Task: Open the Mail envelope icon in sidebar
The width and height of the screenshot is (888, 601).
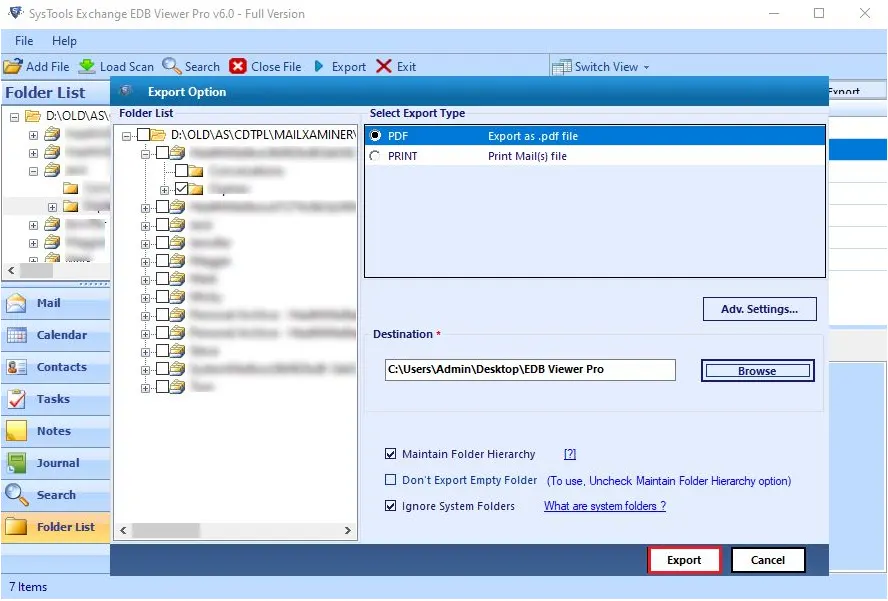Action: pos(16,304)
